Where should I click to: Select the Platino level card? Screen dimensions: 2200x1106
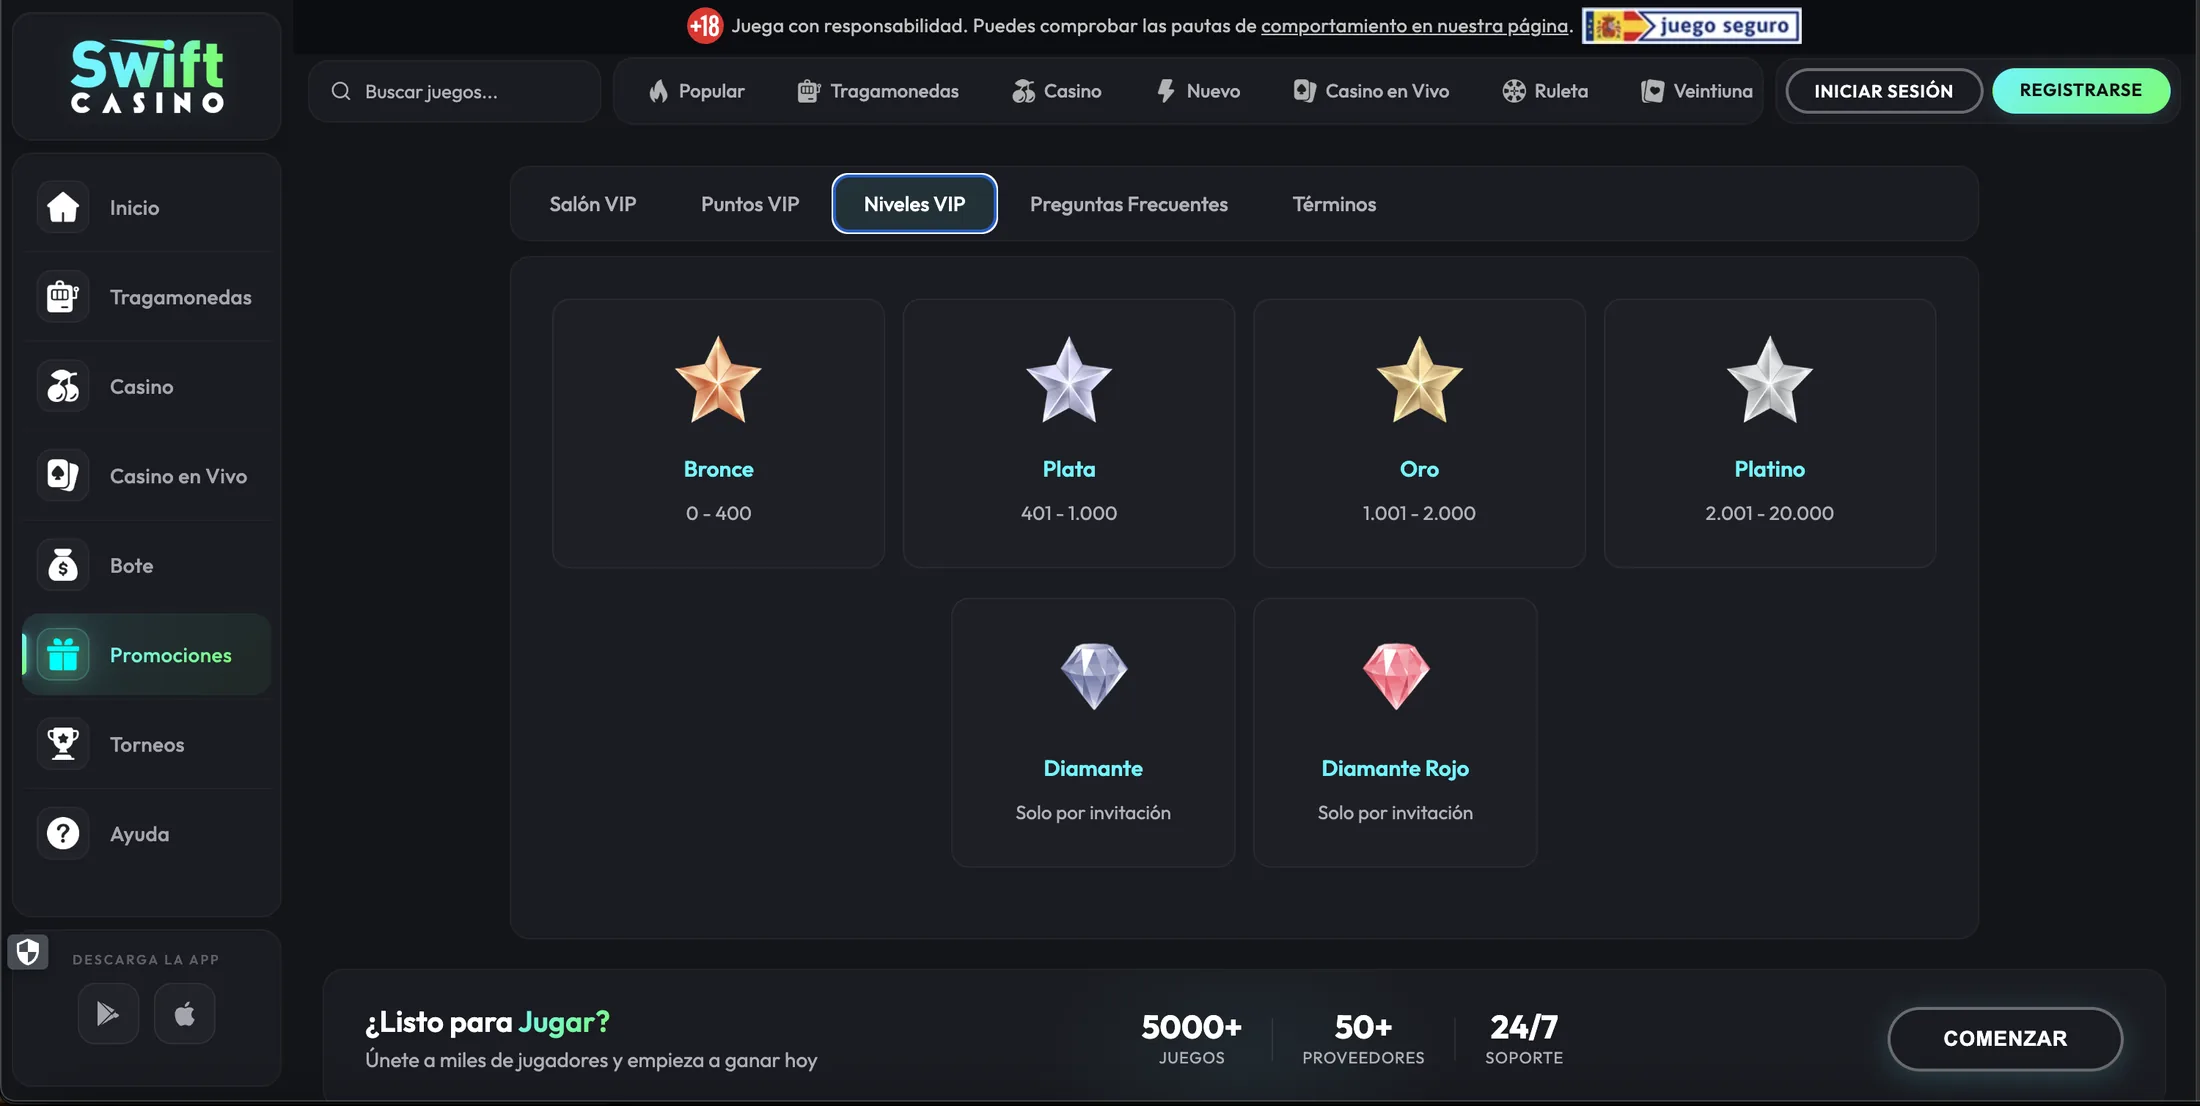(x=1770, y=433)
